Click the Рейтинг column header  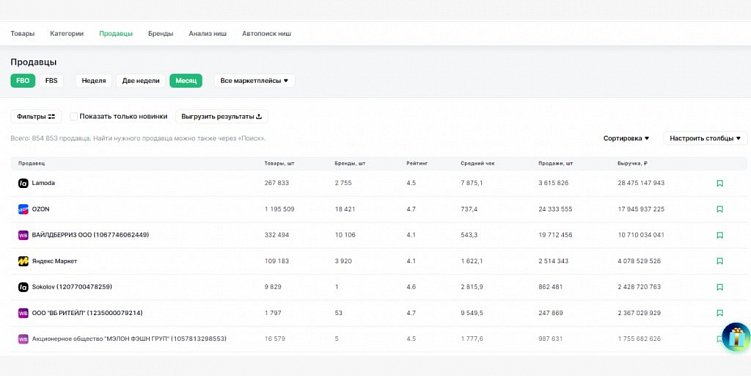[x=417, y=163]
